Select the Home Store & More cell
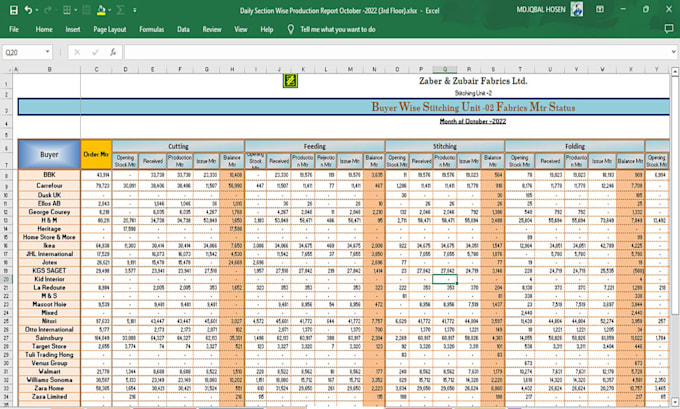 (x=49, y=237)
